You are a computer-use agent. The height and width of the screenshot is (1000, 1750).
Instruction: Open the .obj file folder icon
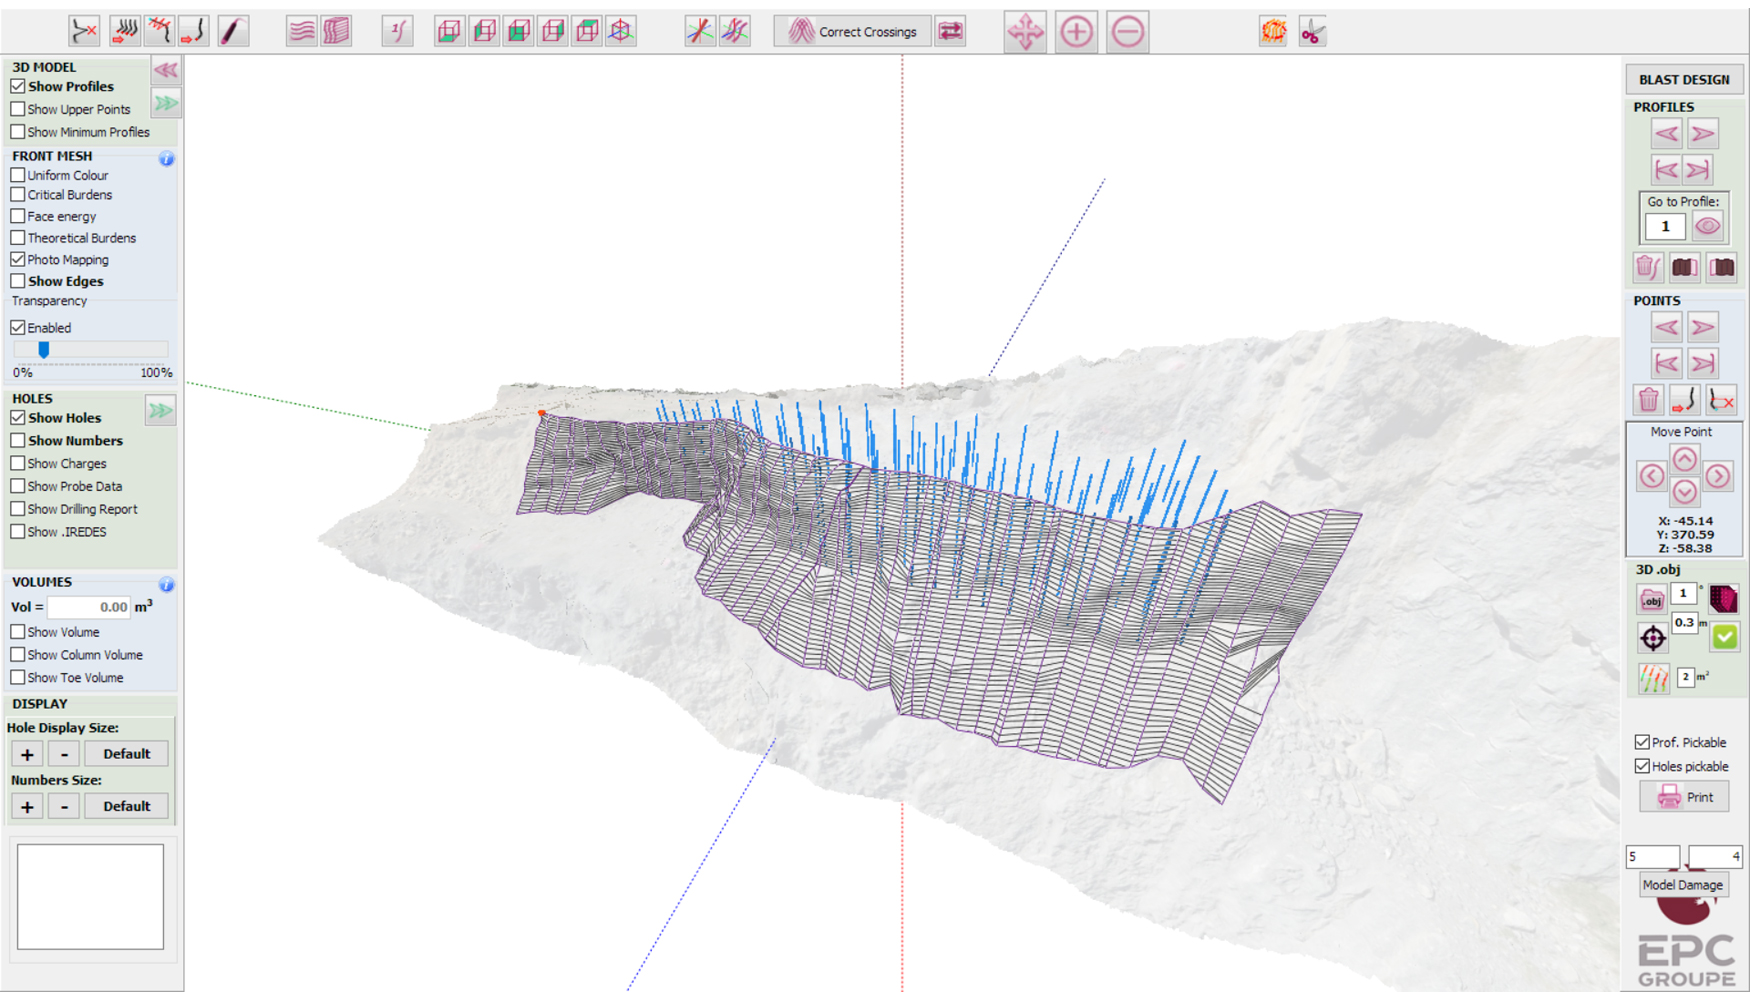[1651, 599]
